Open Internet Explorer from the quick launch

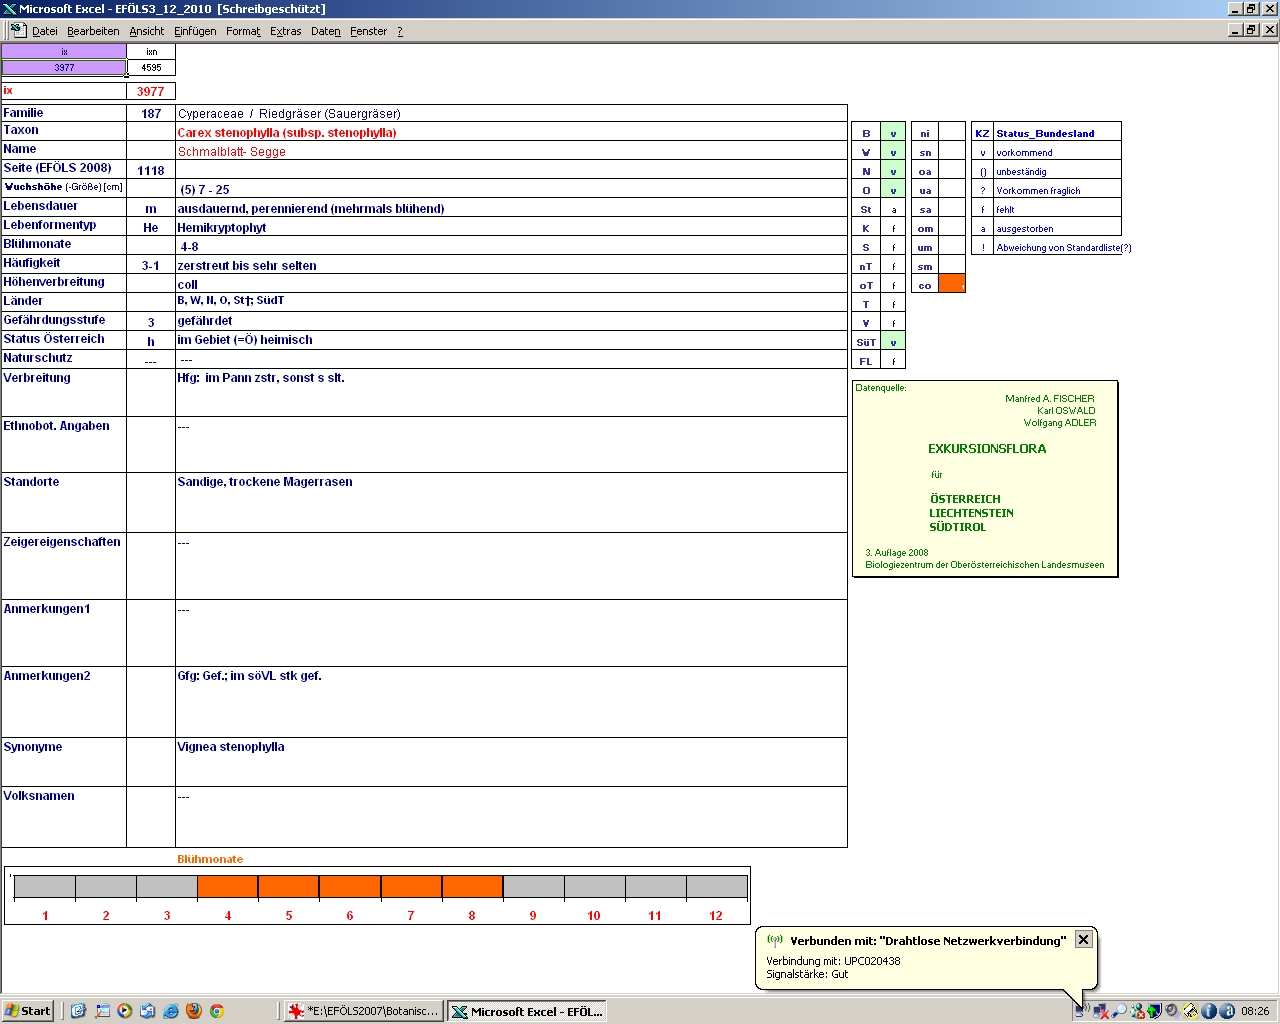pyautogui.click(x=170, y=1011)
